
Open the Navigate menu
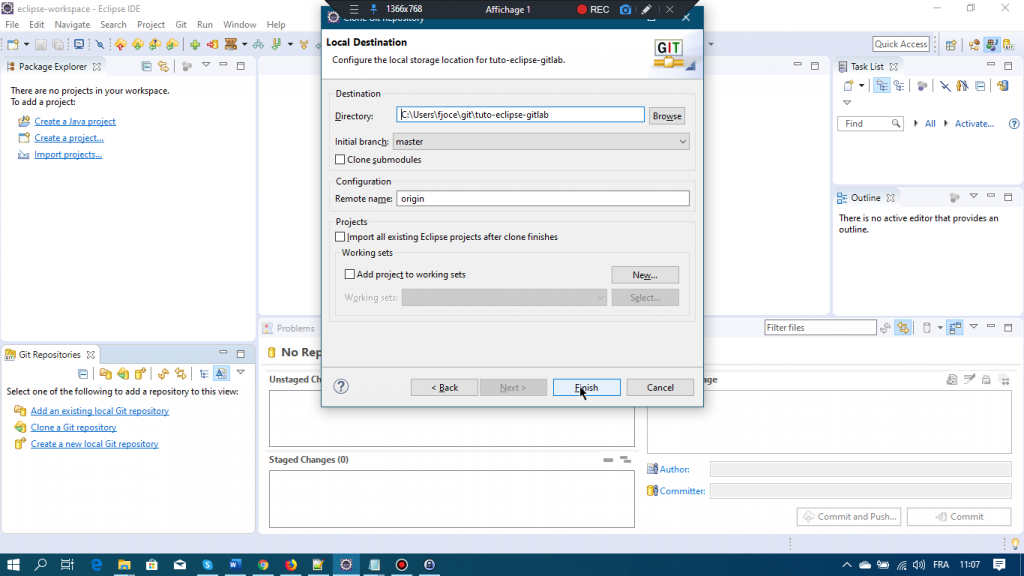click(72, 25)
